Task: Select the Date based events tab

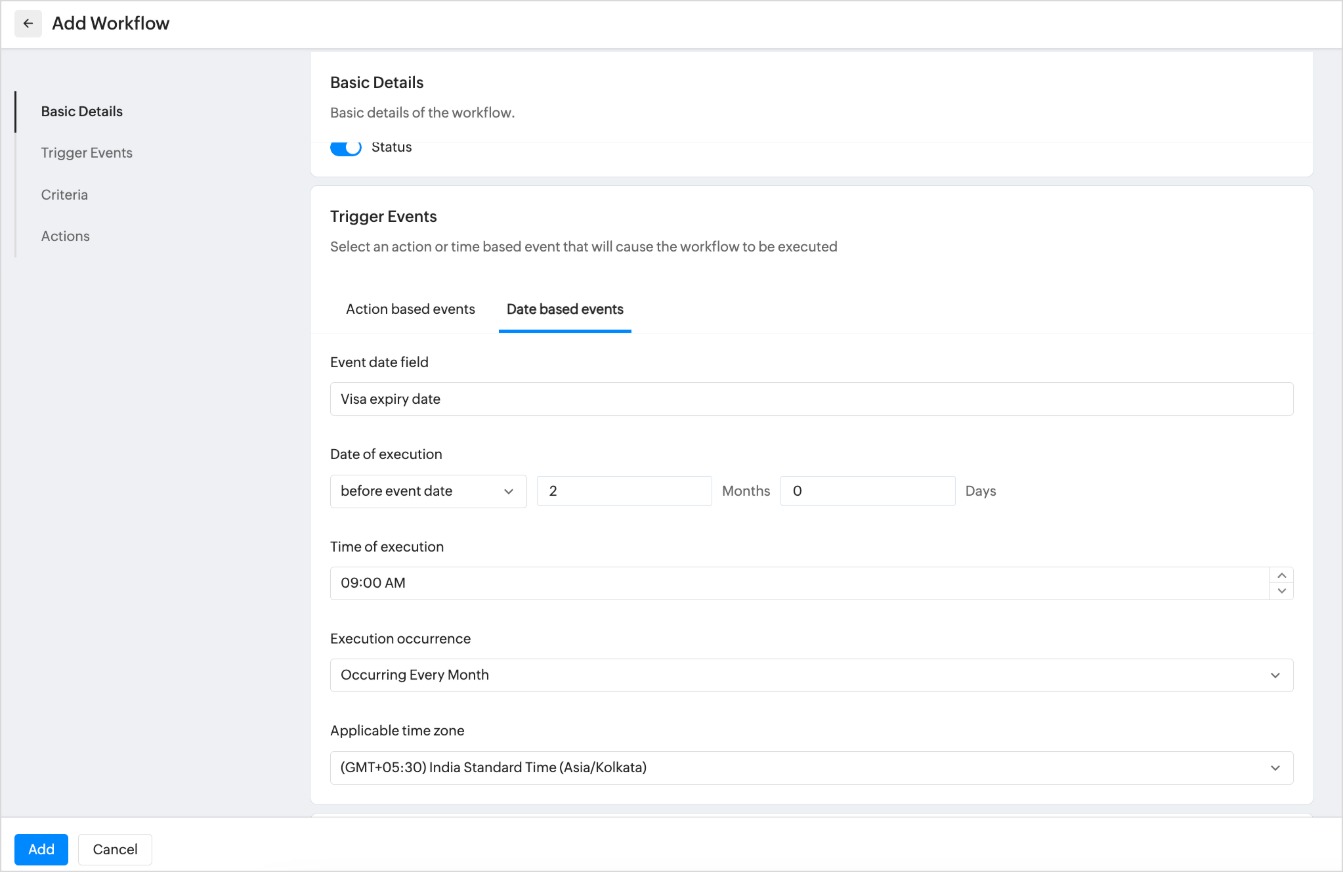Action: [565, 309]
